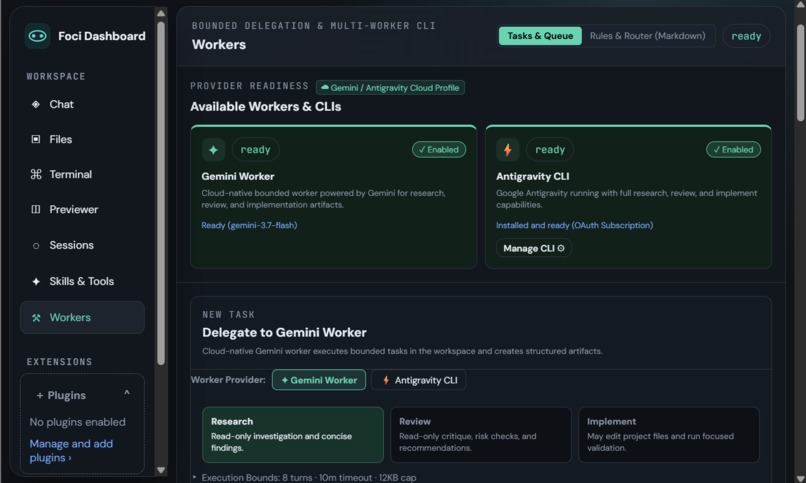Select Gemini Worker as worker provider
This screenshot has height=483, width=806.
pos(319,380)
